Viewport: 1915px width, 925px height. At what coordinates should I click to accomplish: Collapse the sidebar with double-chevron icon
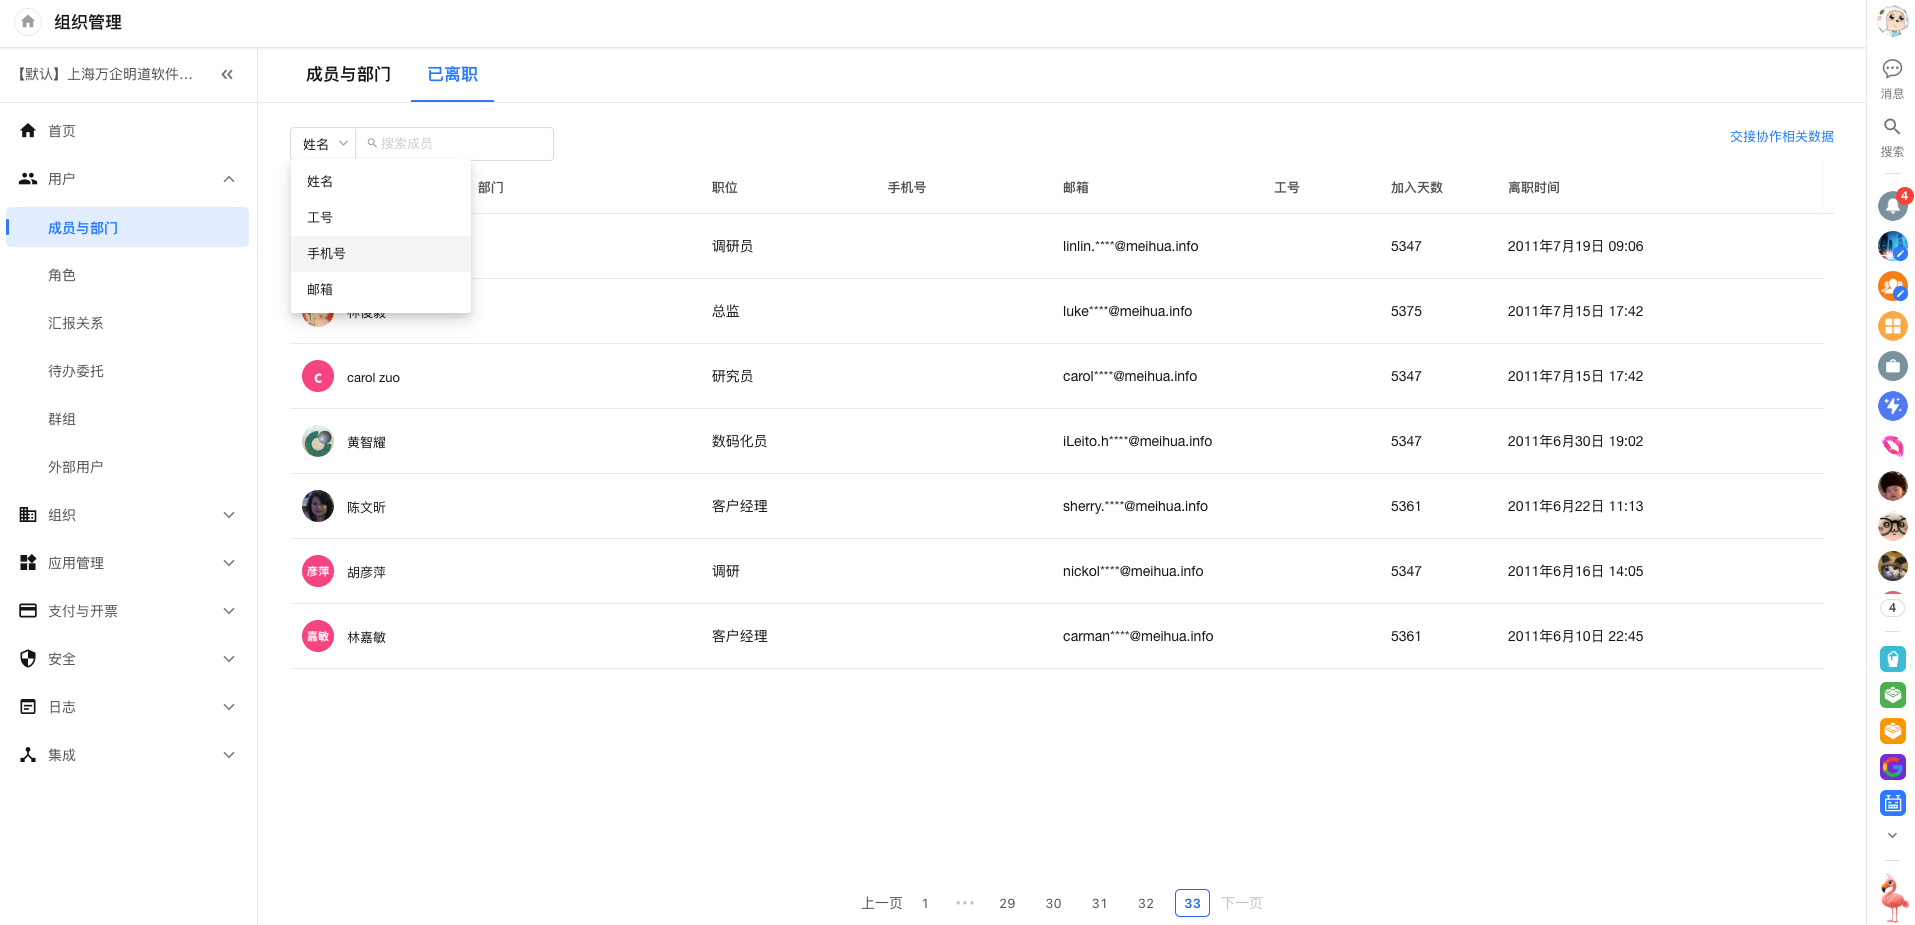pyautogui.click(x=227, y=74)
